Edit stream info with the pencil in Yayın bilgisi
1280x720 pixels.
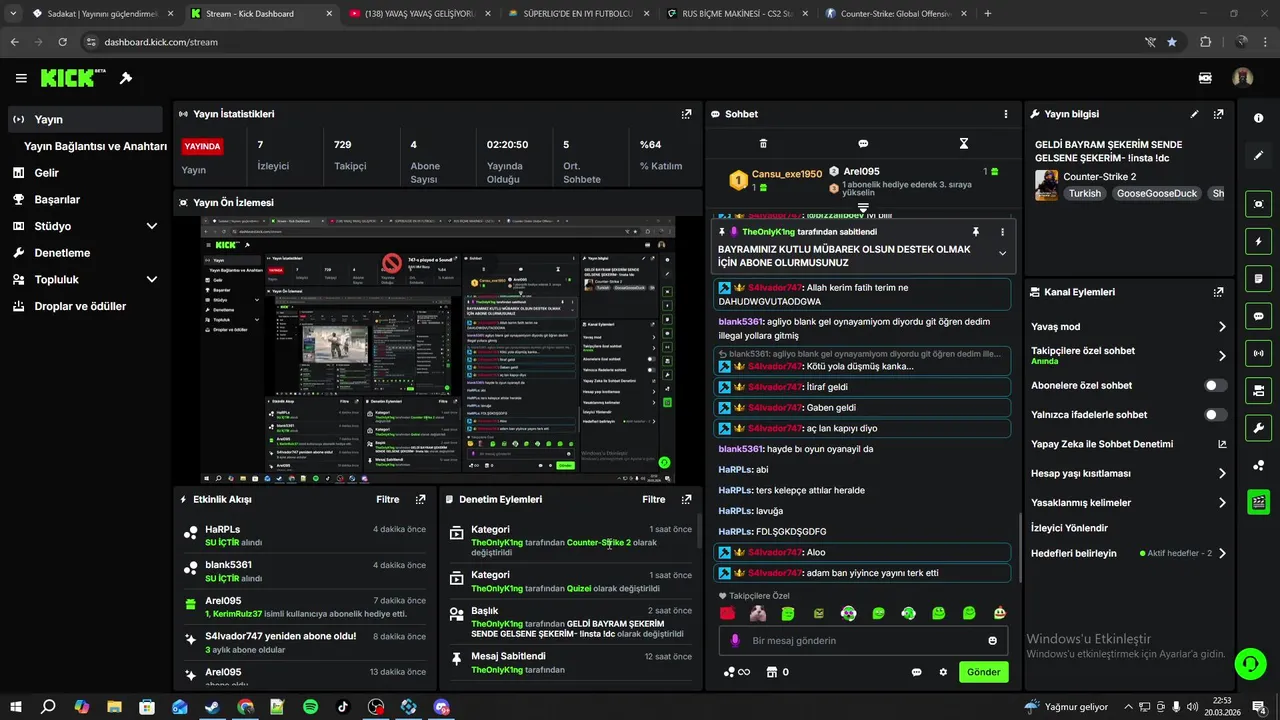(x=1194, y=114)
